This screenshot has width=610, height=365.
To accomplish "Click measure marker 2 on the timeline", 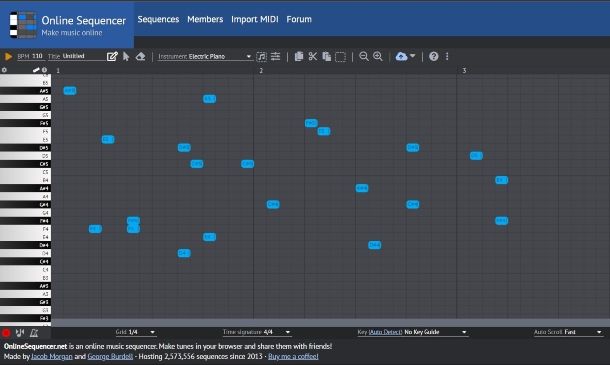I will [261, 70].
